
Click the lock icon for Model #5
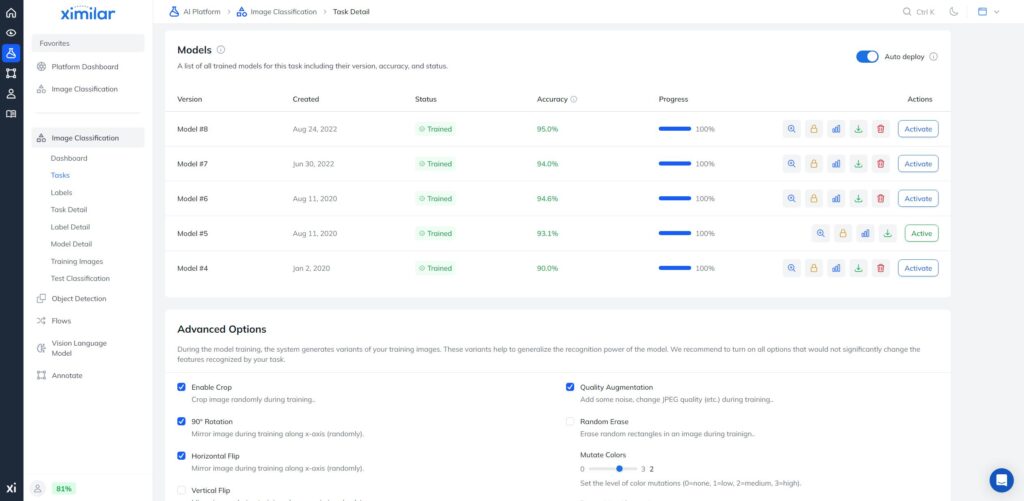tap(843, 234)
